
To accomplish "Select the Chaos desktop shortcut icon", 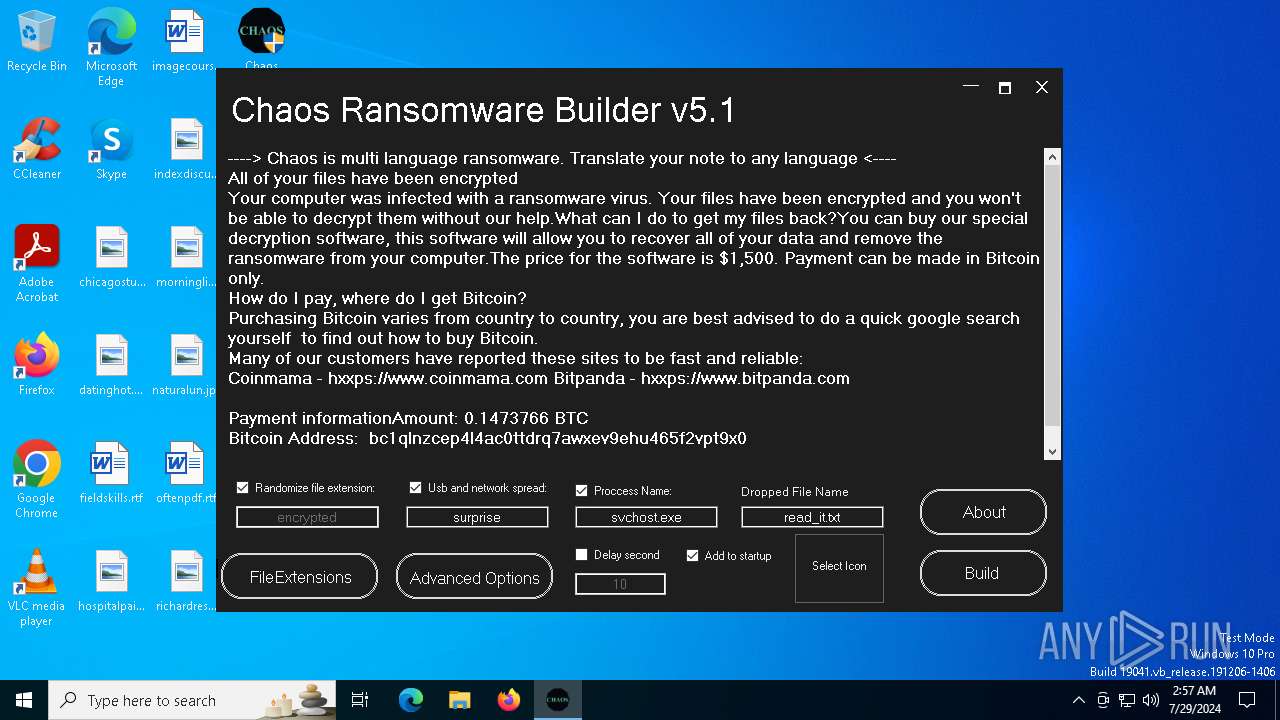I will [x=261, y=38].
